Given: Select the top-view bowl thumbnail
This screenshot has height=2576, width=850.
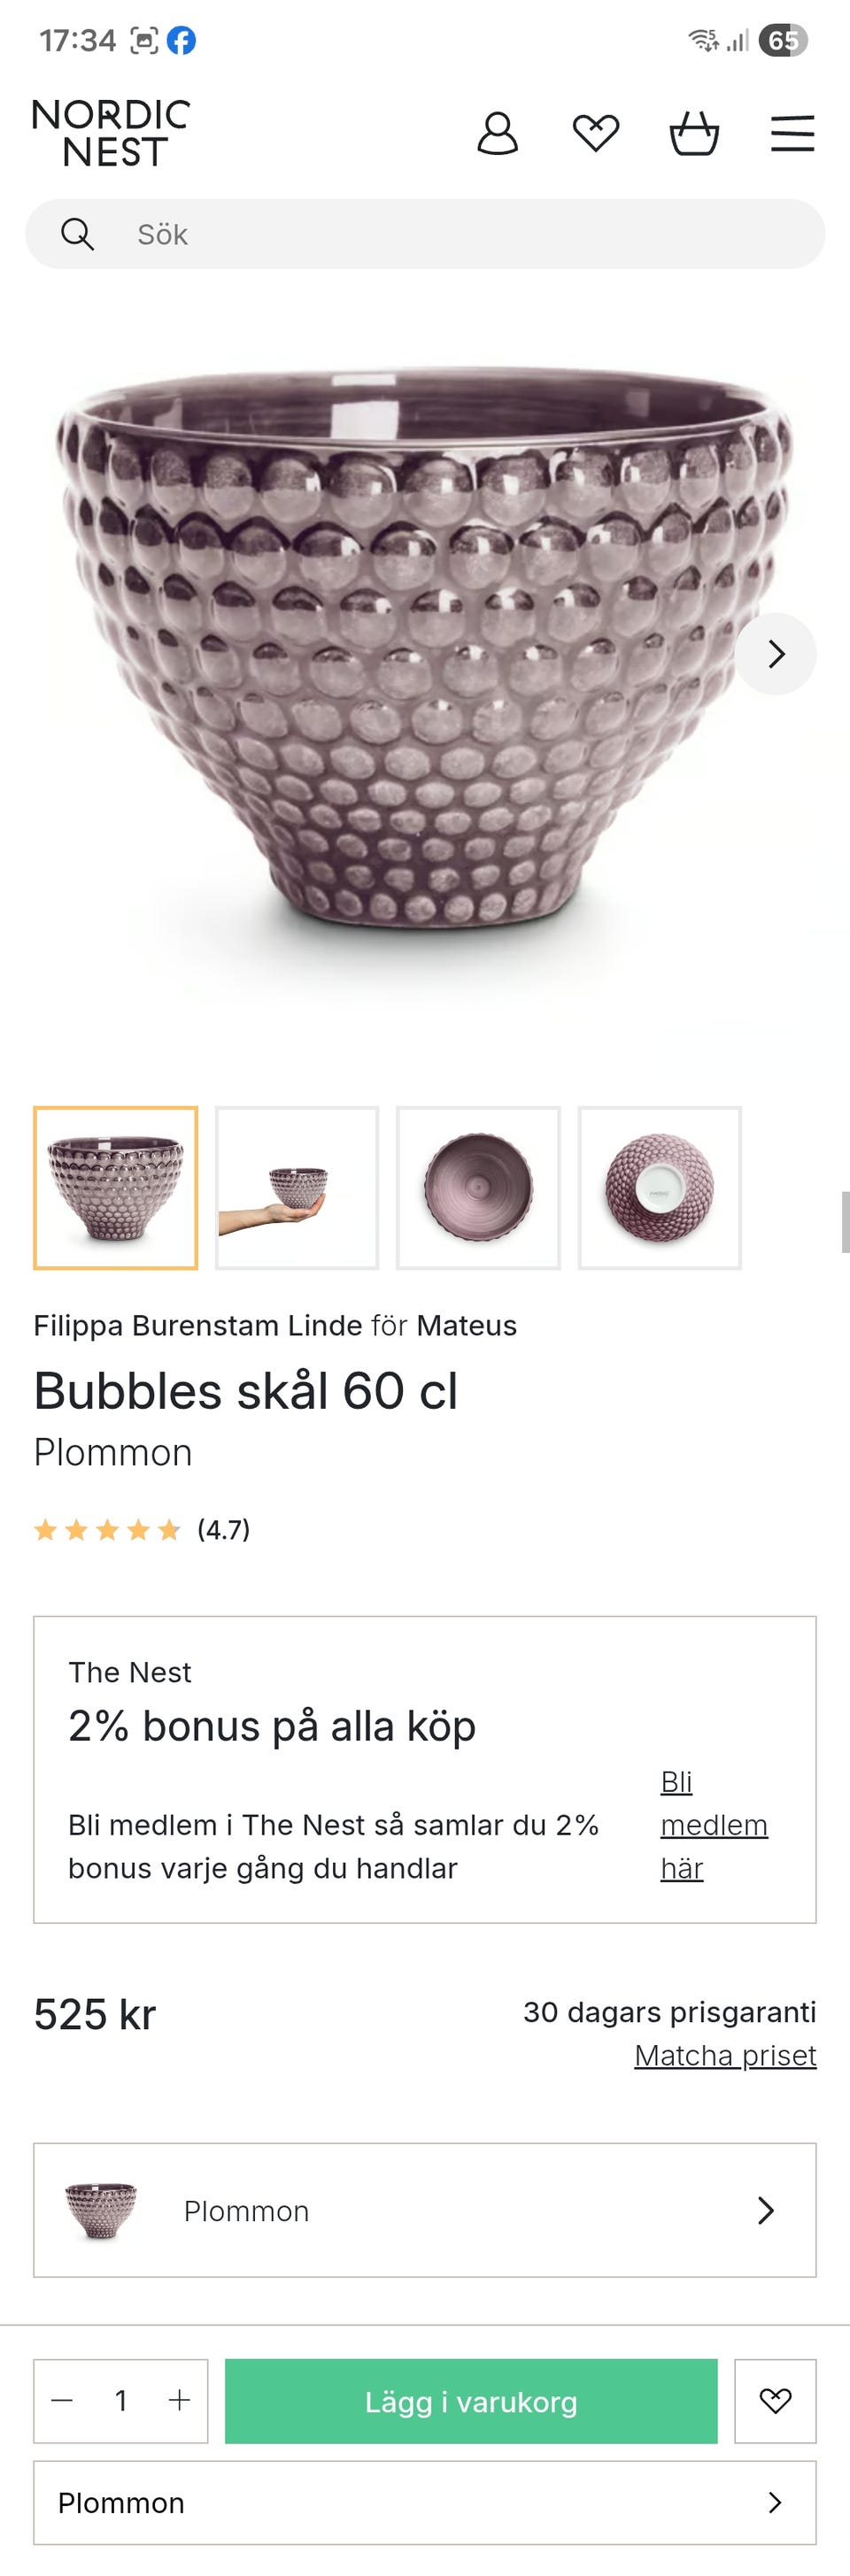Looking at the screenshot, I should coord(478,1188).
